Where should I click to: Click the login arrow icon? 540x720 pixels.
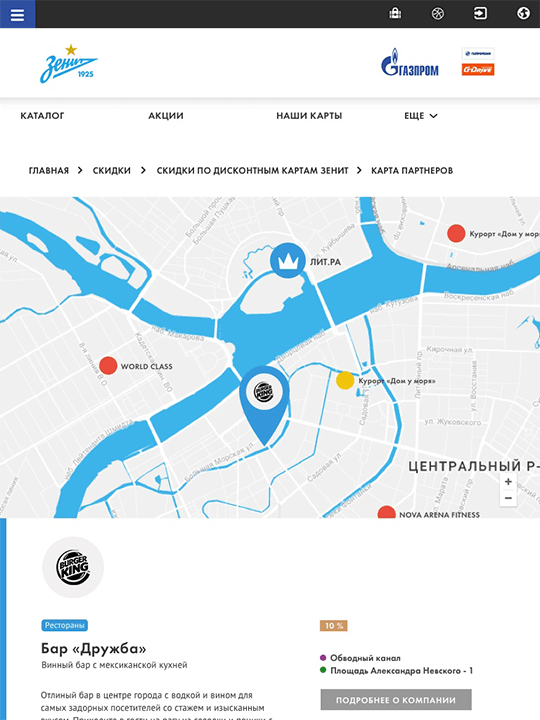[x=480, y=13]
